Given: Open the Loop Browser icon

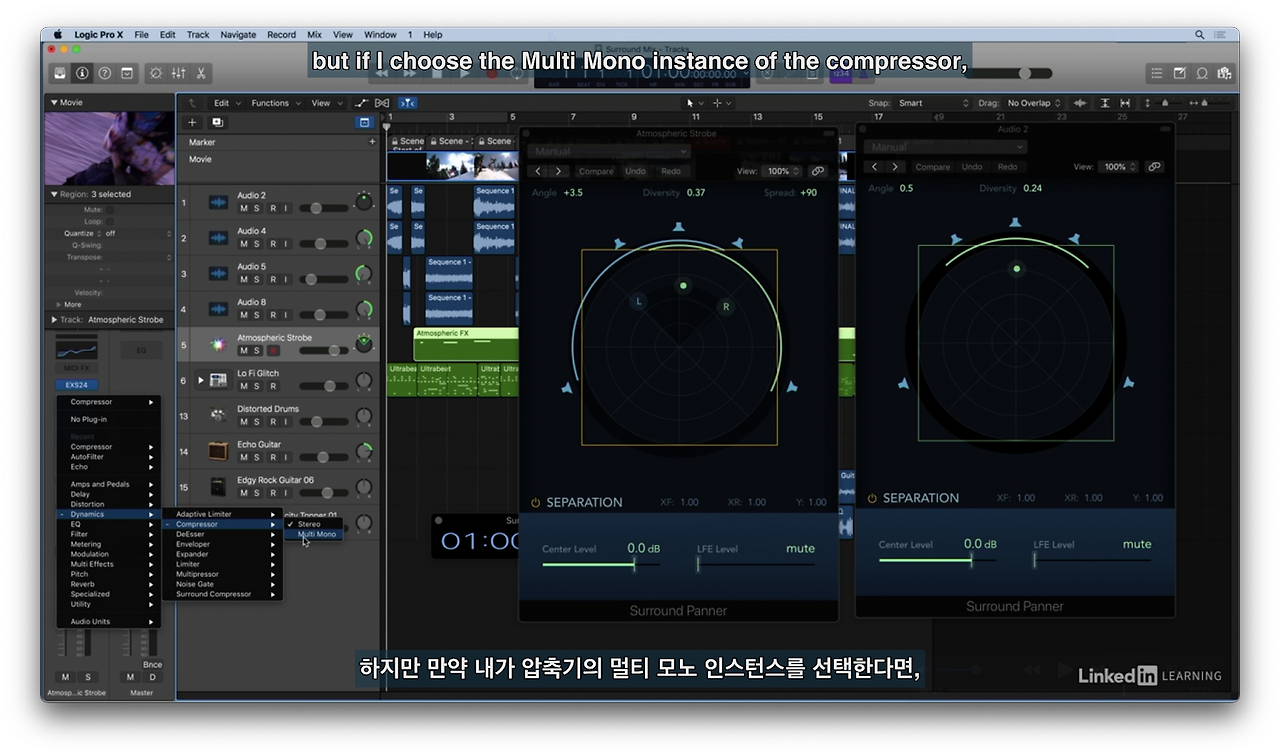Looking at the screenshot, I should tap(1202, 73).
